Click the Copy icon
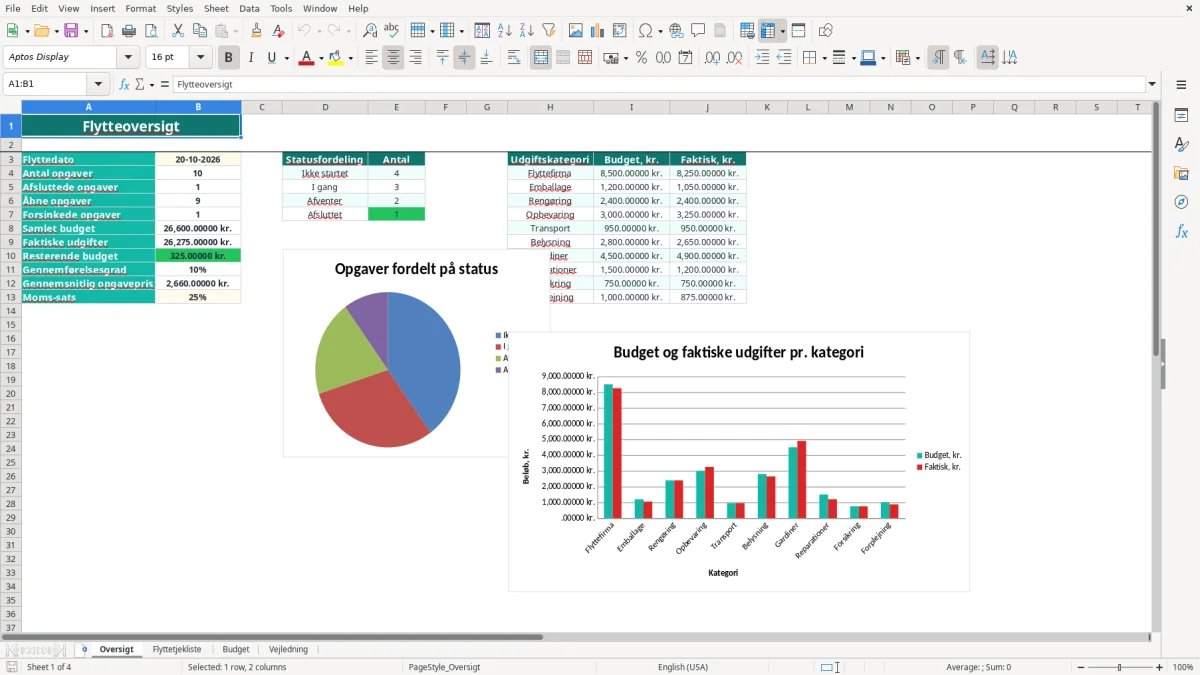The height and width of the screenshot is (675, 1200). pos(200,31)
